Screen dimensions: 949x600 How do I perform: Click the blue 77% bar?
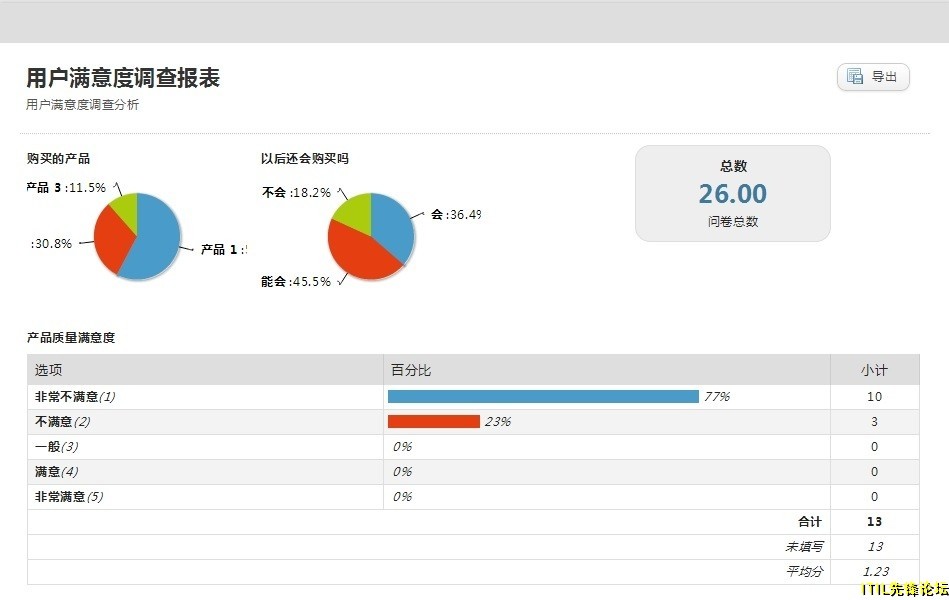pos(543,397)
